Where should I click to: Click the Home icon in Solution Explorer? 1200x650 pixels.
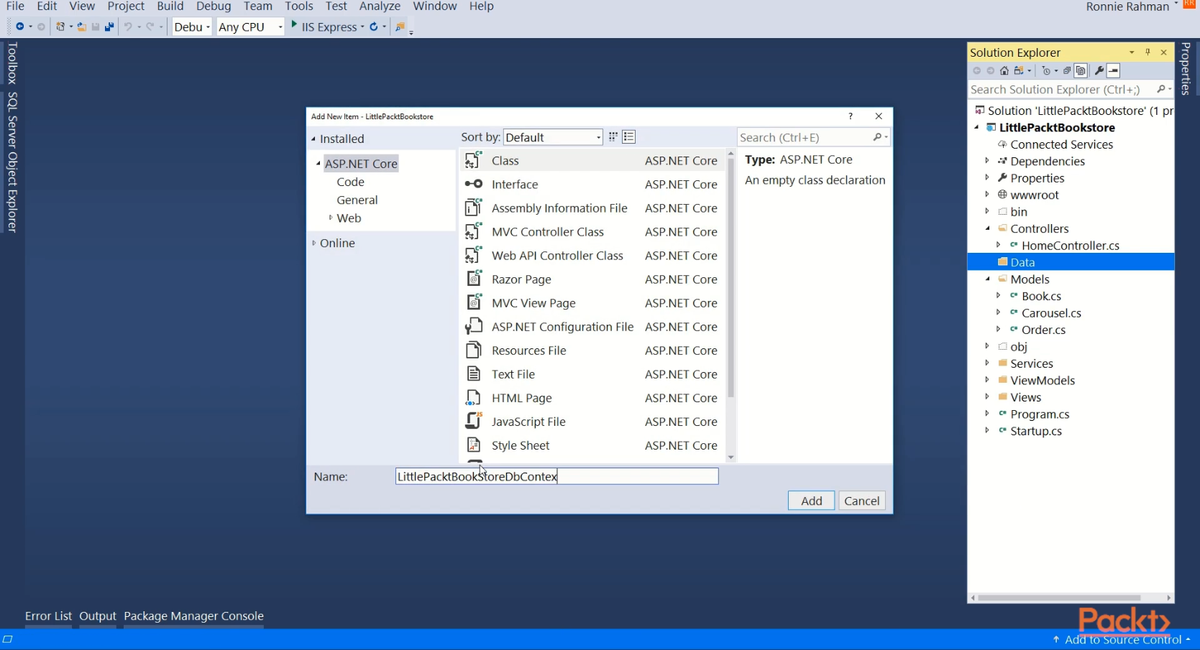point(1004,71)
